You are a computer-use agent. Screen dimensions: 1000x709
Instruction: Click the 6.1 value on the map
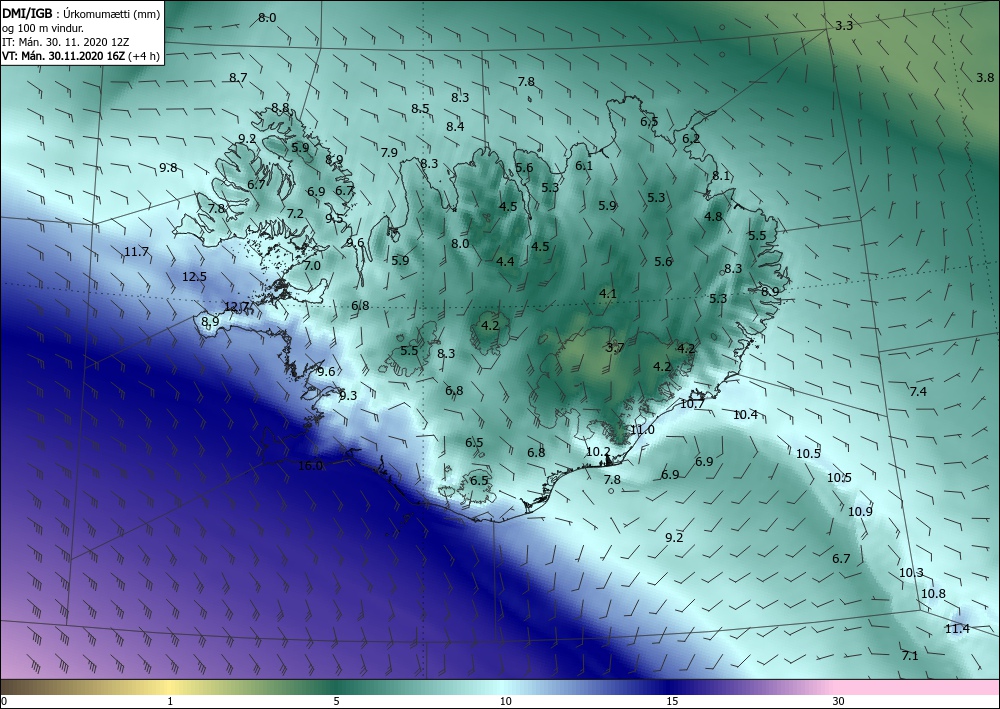point(584,166)
